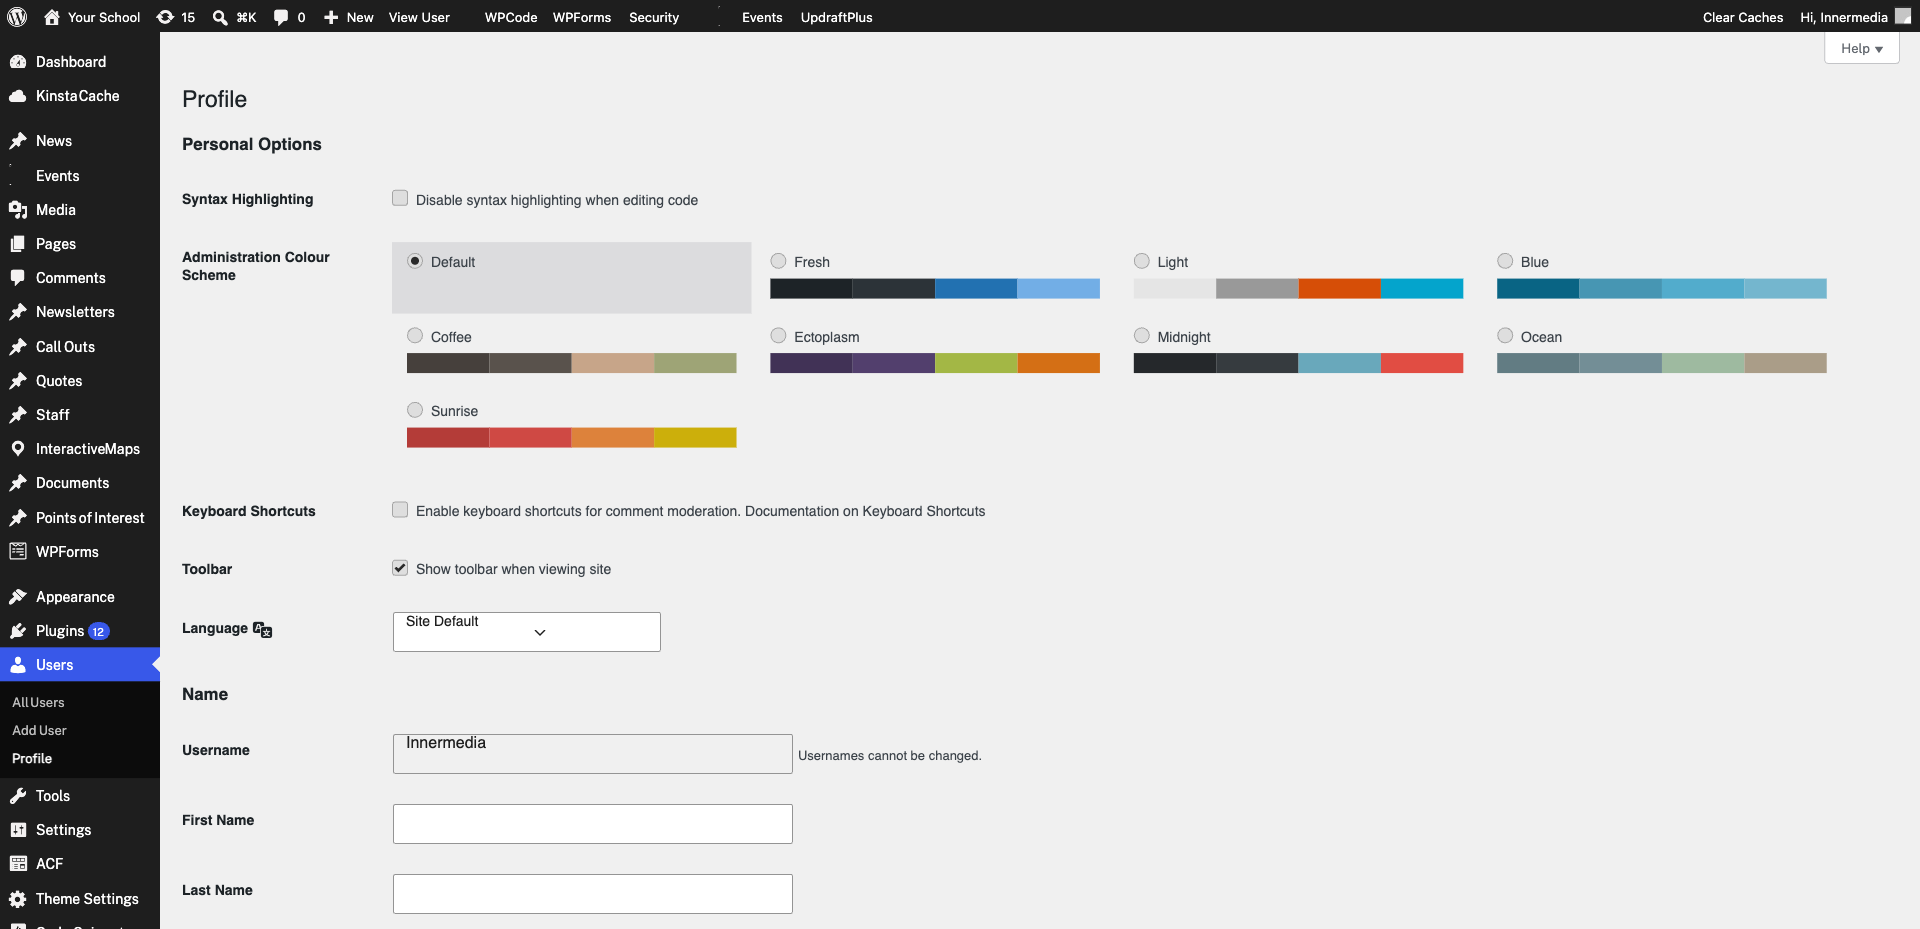
Task: Select the Blue colour scheme radio
Action: 1505,261
